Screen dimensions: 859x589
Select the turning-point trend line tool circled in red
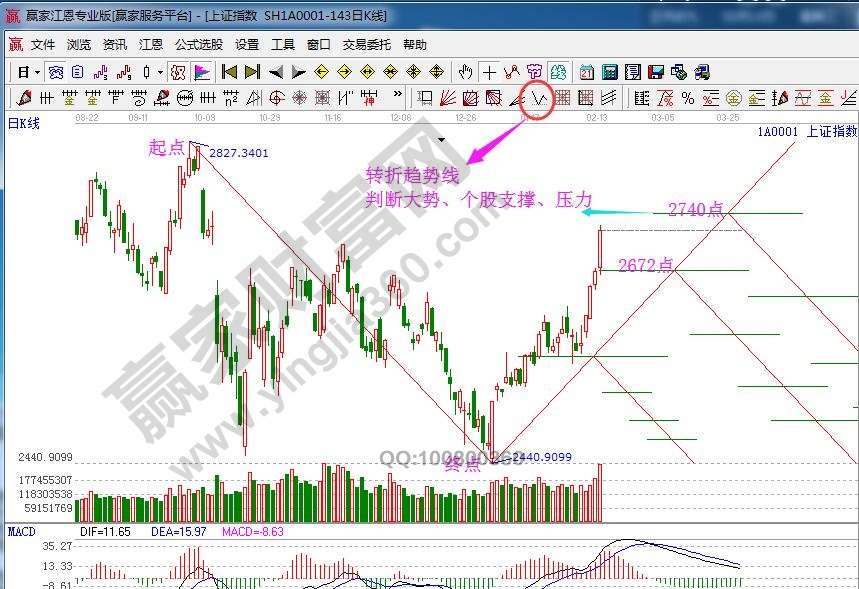540,98
